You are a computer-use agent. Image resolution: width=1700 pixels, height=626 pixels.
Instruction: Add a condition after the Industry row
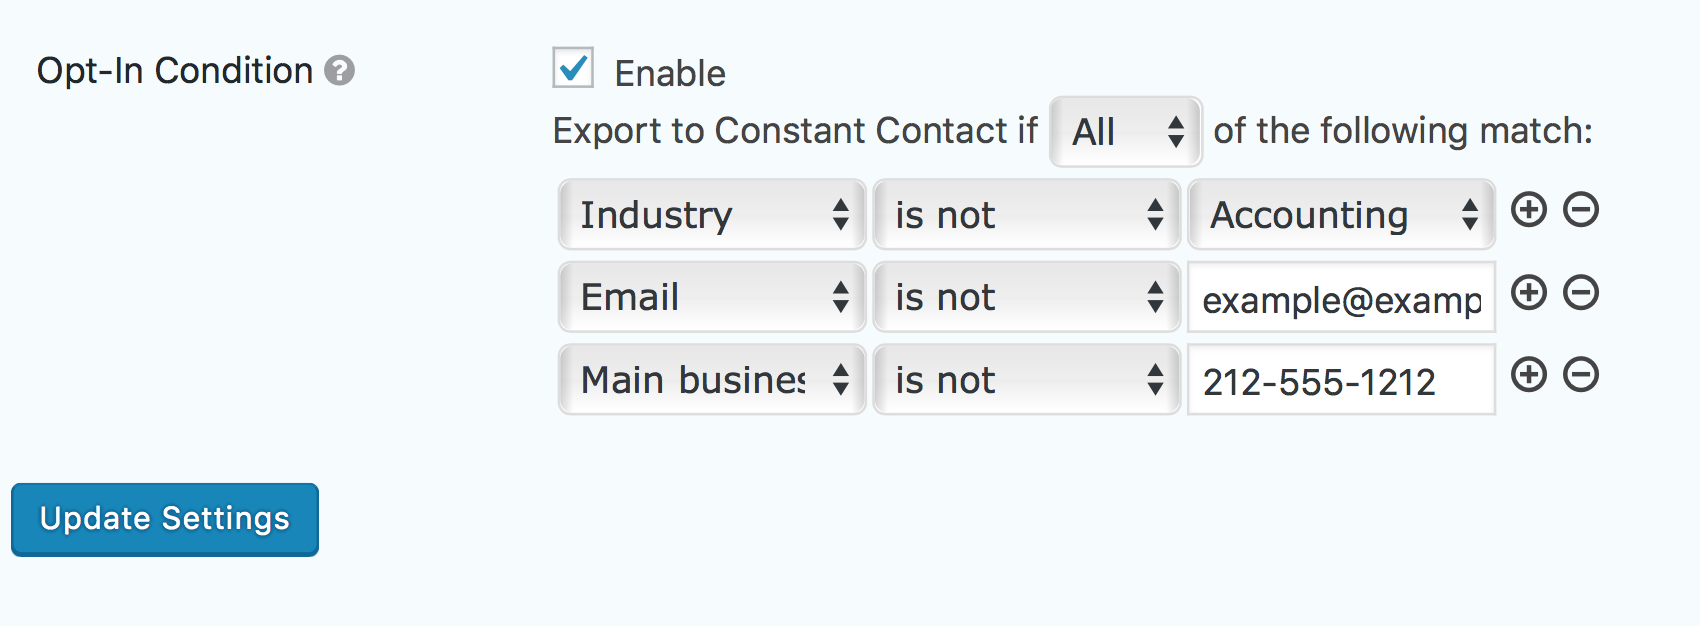tap(1528, 210)
